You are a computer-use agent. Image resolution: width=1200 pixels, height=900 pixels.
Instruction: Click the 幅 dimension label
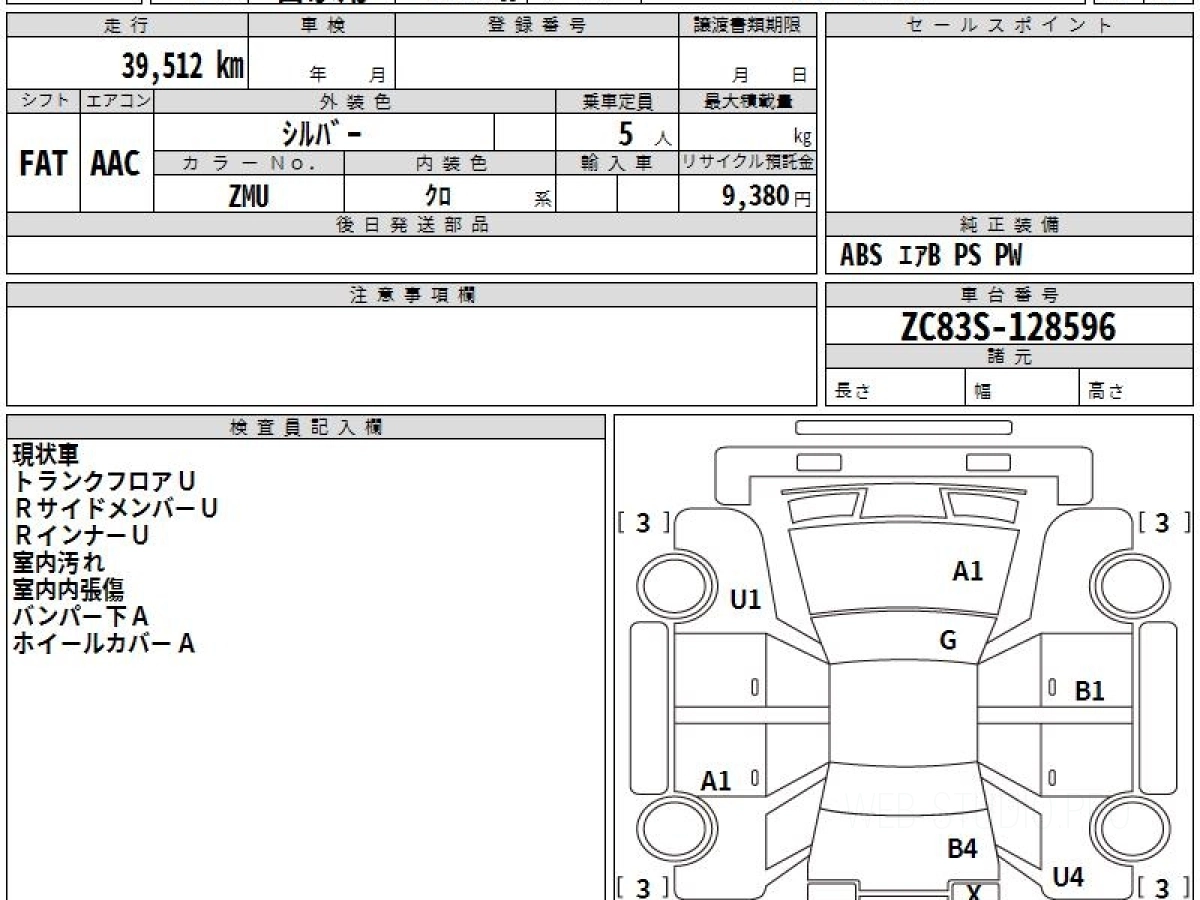983,392
